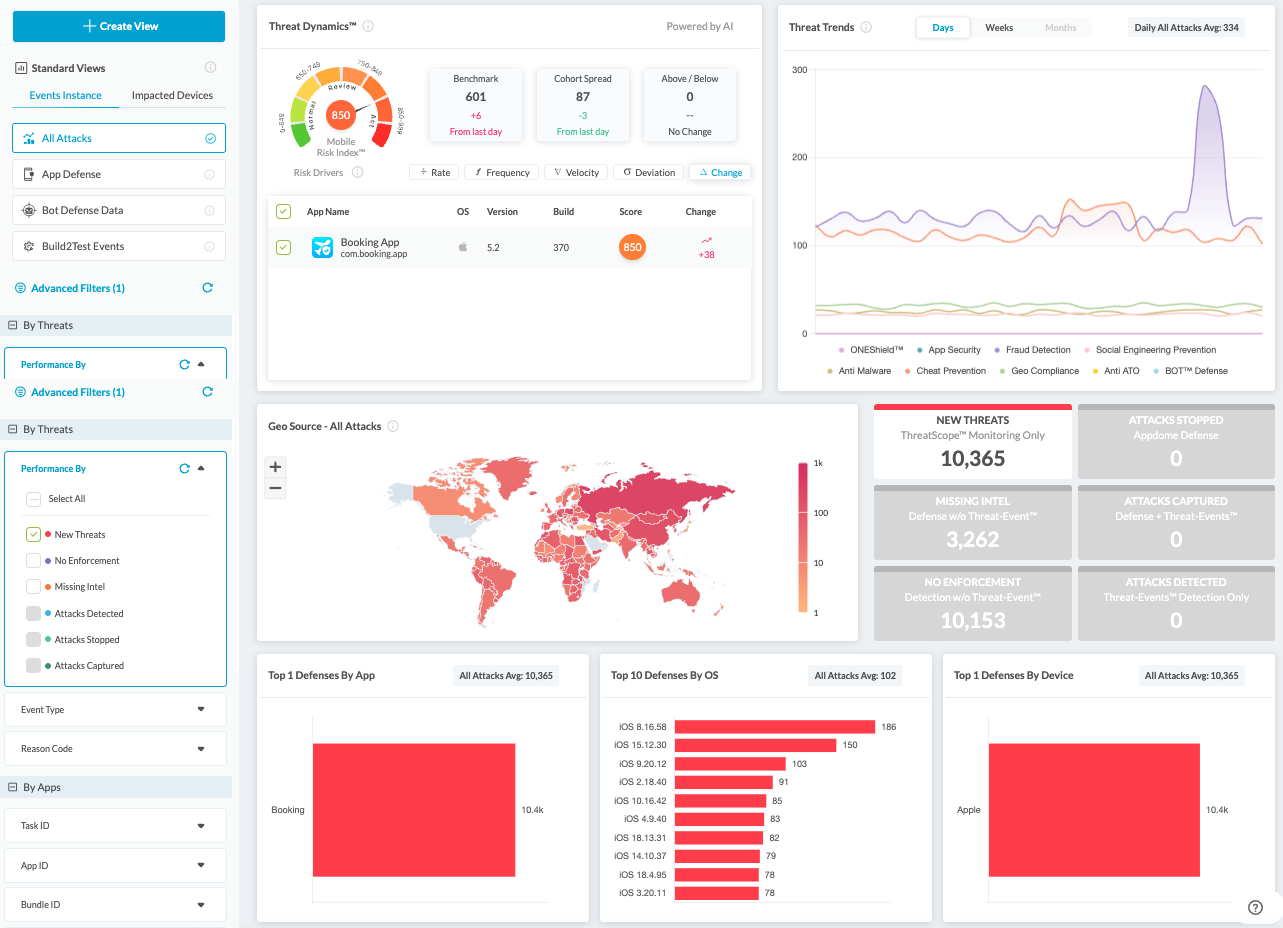The width and height of the screenshot is (1283, 928).
Task: Collapse the By Apps section
Action: (14, 788)
